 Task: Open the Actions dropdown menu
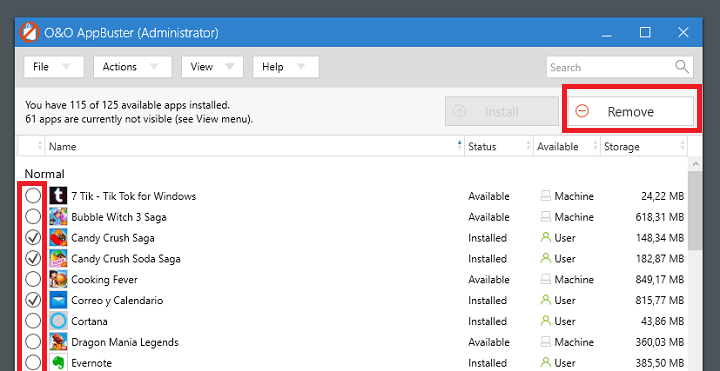pos(132,67)
